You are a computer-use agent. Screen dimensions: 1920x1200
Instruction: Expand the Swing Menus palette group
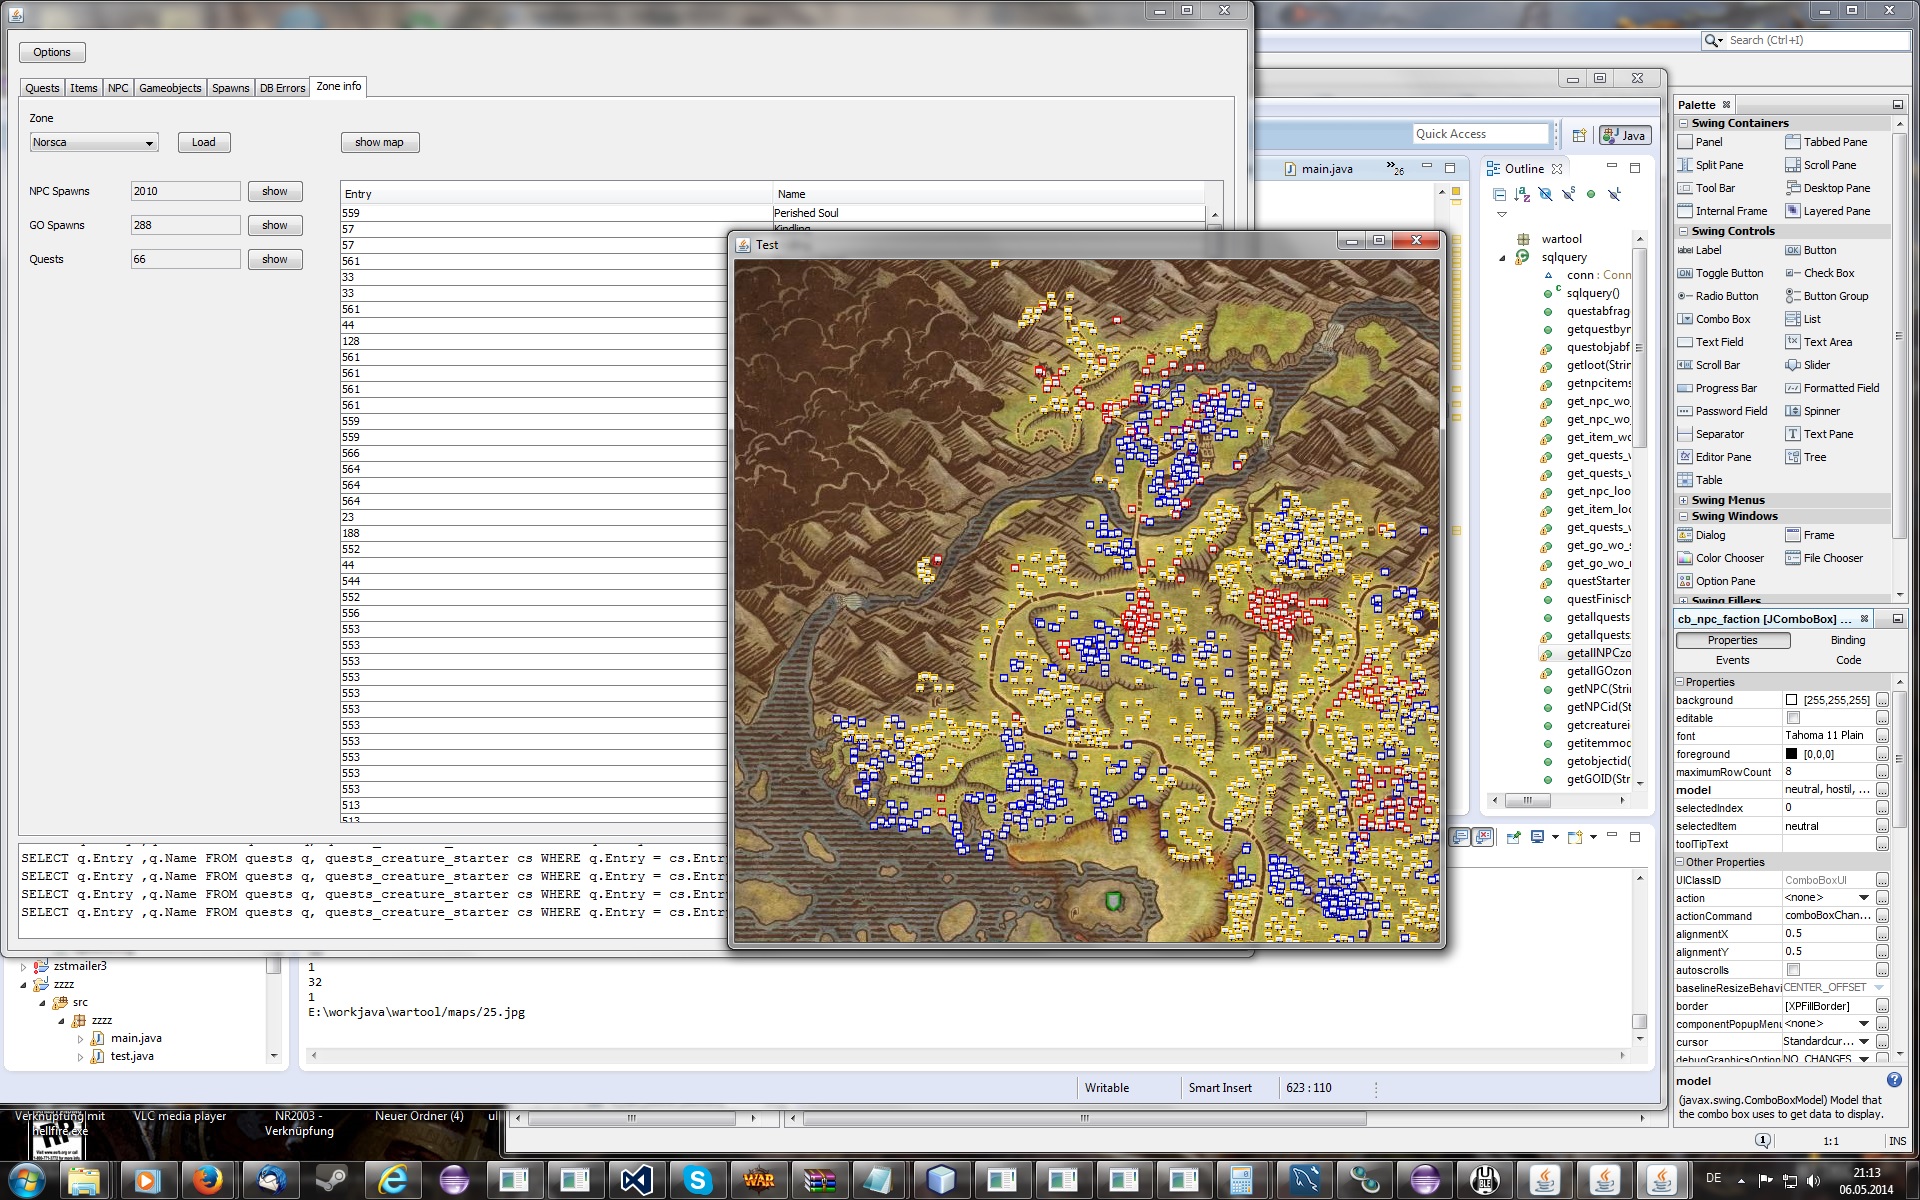coord(1683,500)
